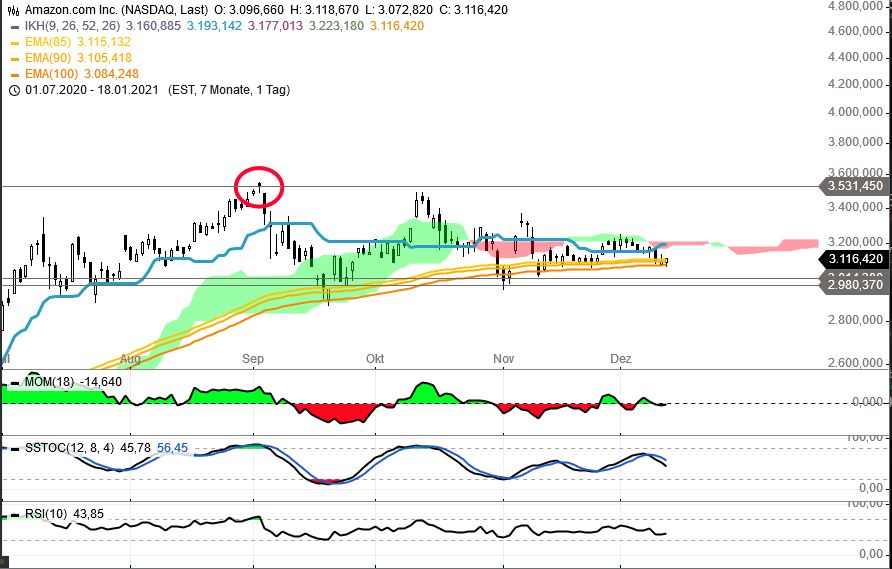Click the close price value C: 3.116,420

pos(473,10)
